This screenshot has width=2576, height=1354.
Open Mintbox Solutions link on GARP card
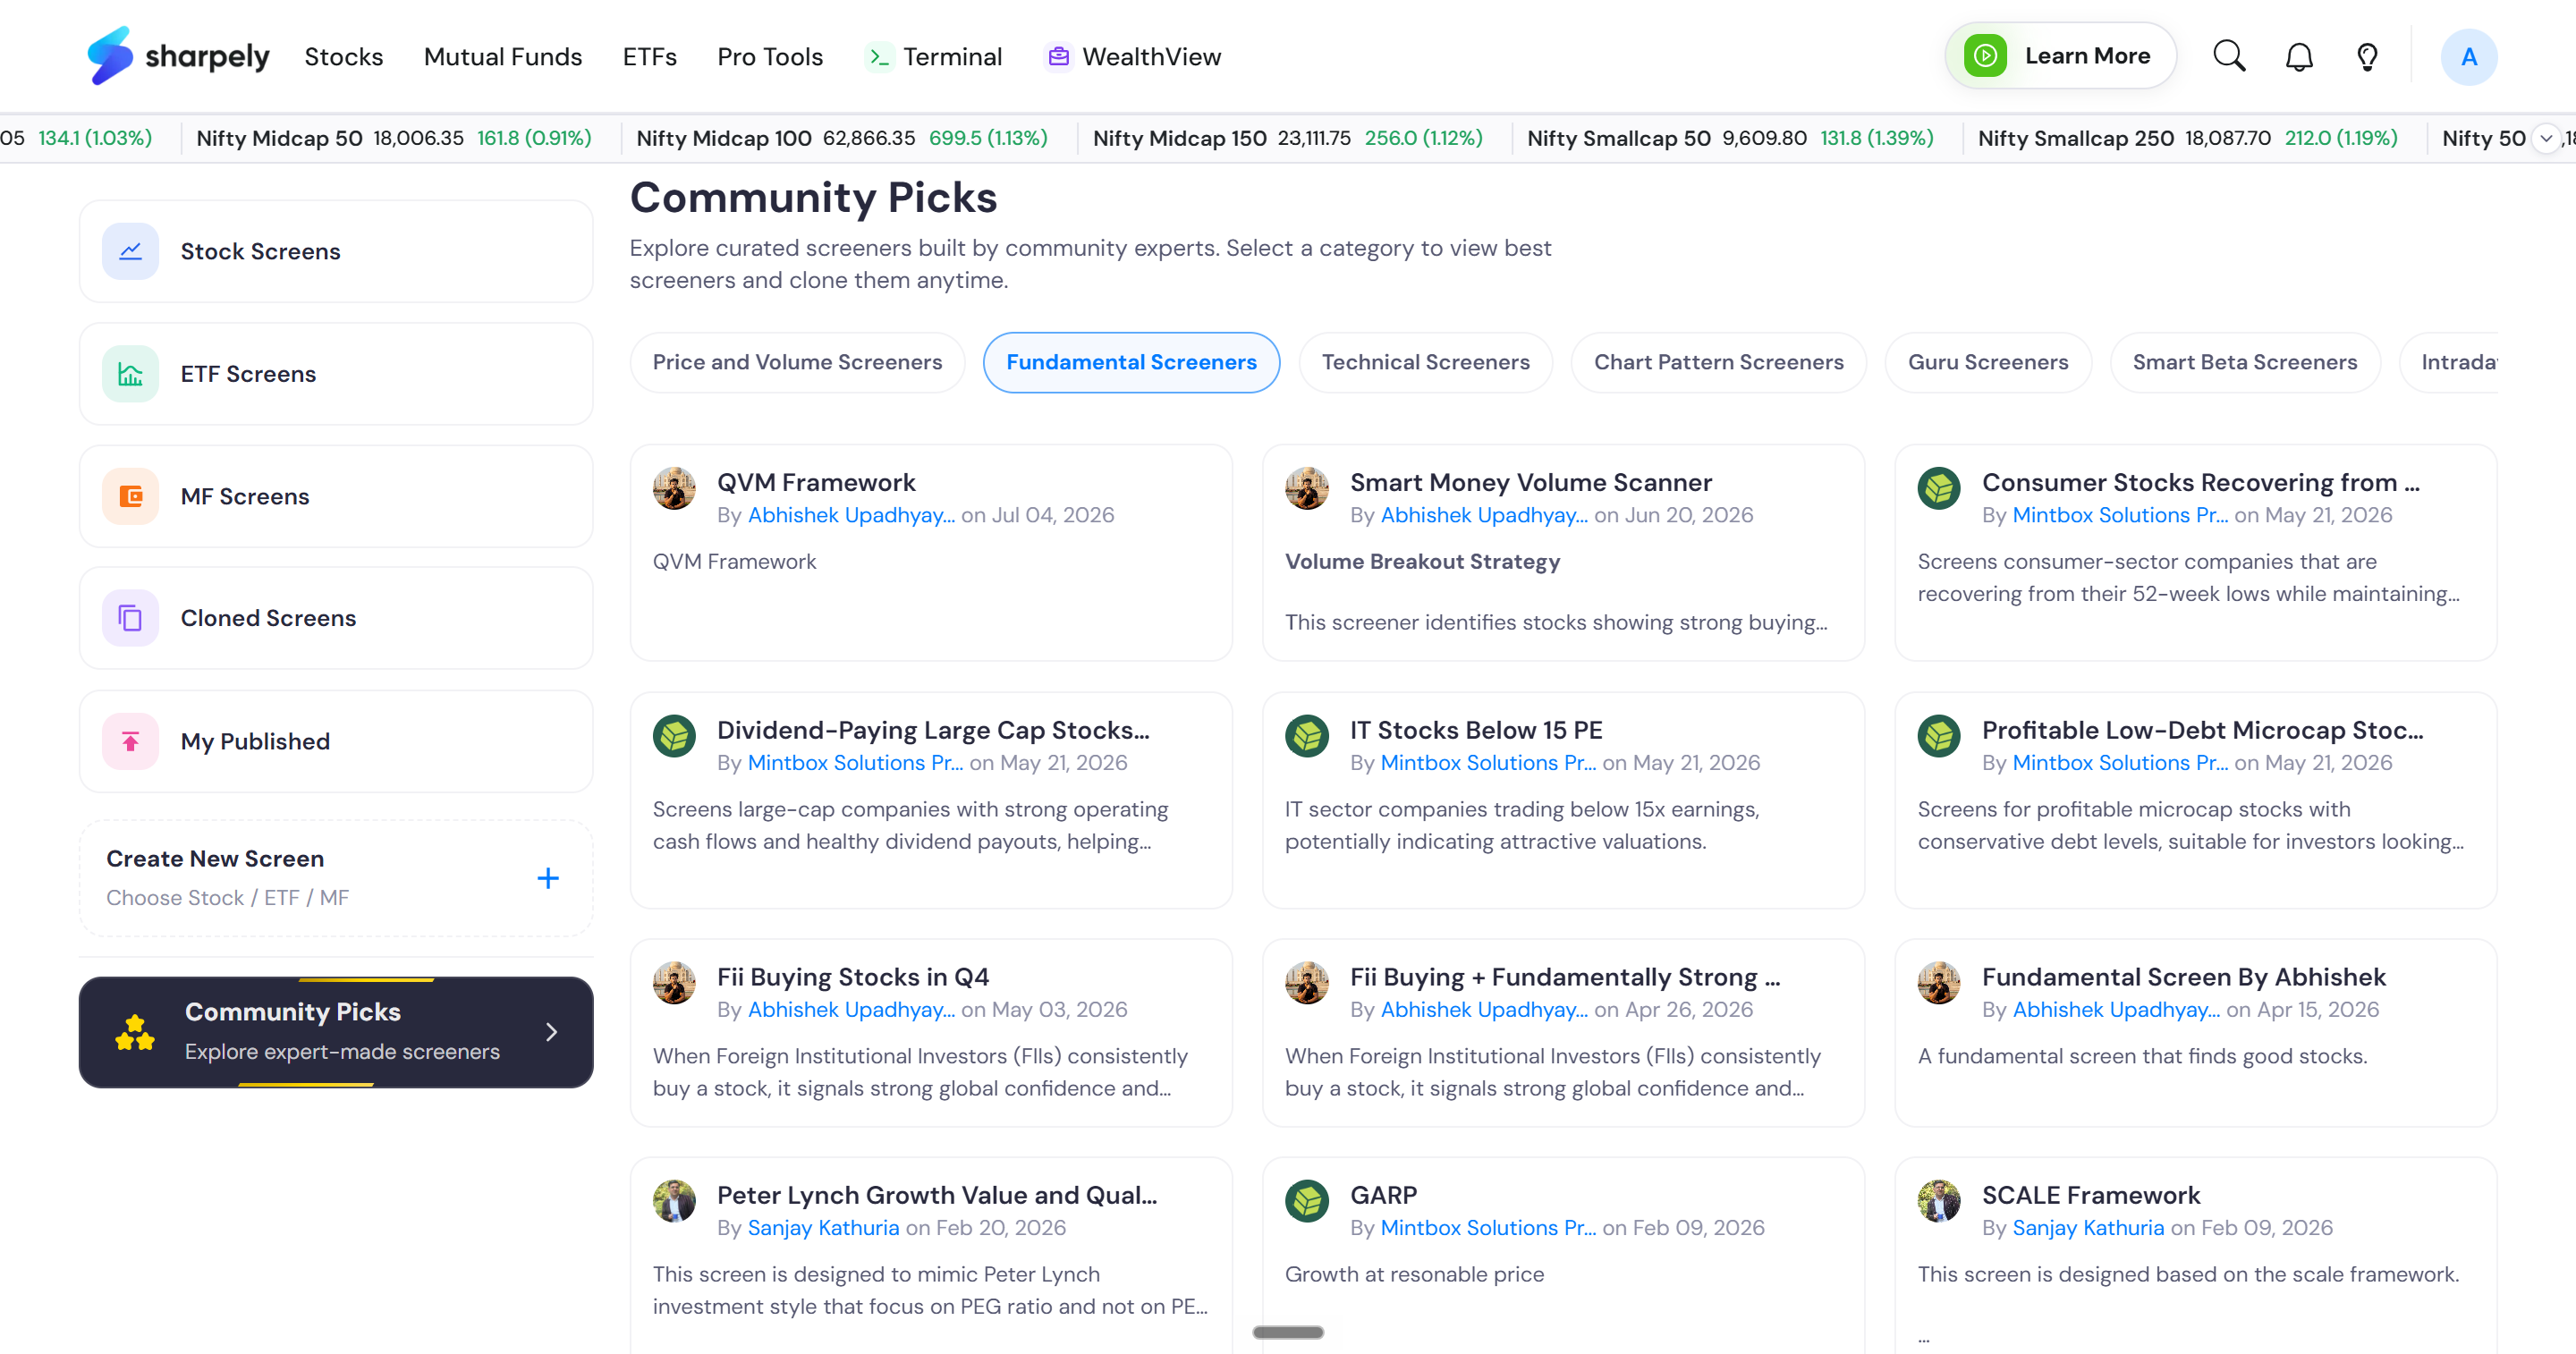[1488, 1228]
